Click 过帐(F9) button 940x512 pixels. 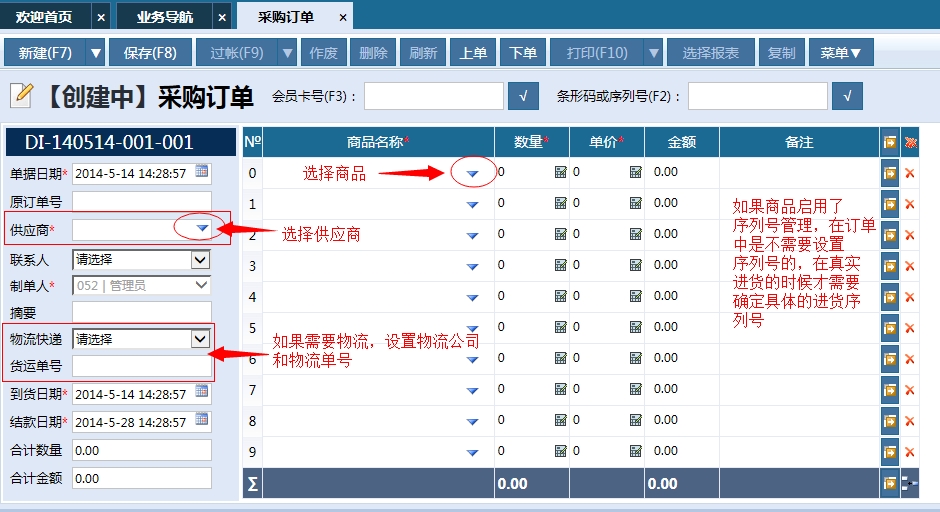coord(237,53)
